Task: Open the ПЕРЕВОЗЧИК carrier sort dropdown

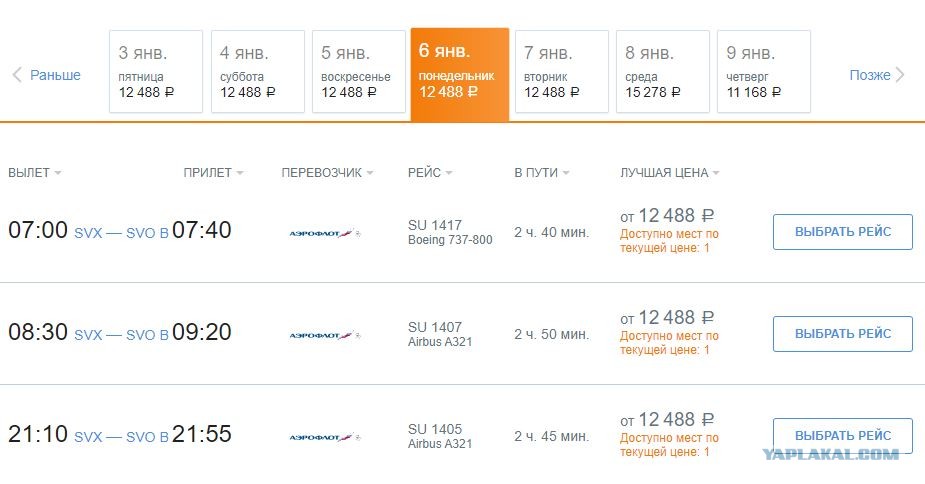Action: (327, 173)
